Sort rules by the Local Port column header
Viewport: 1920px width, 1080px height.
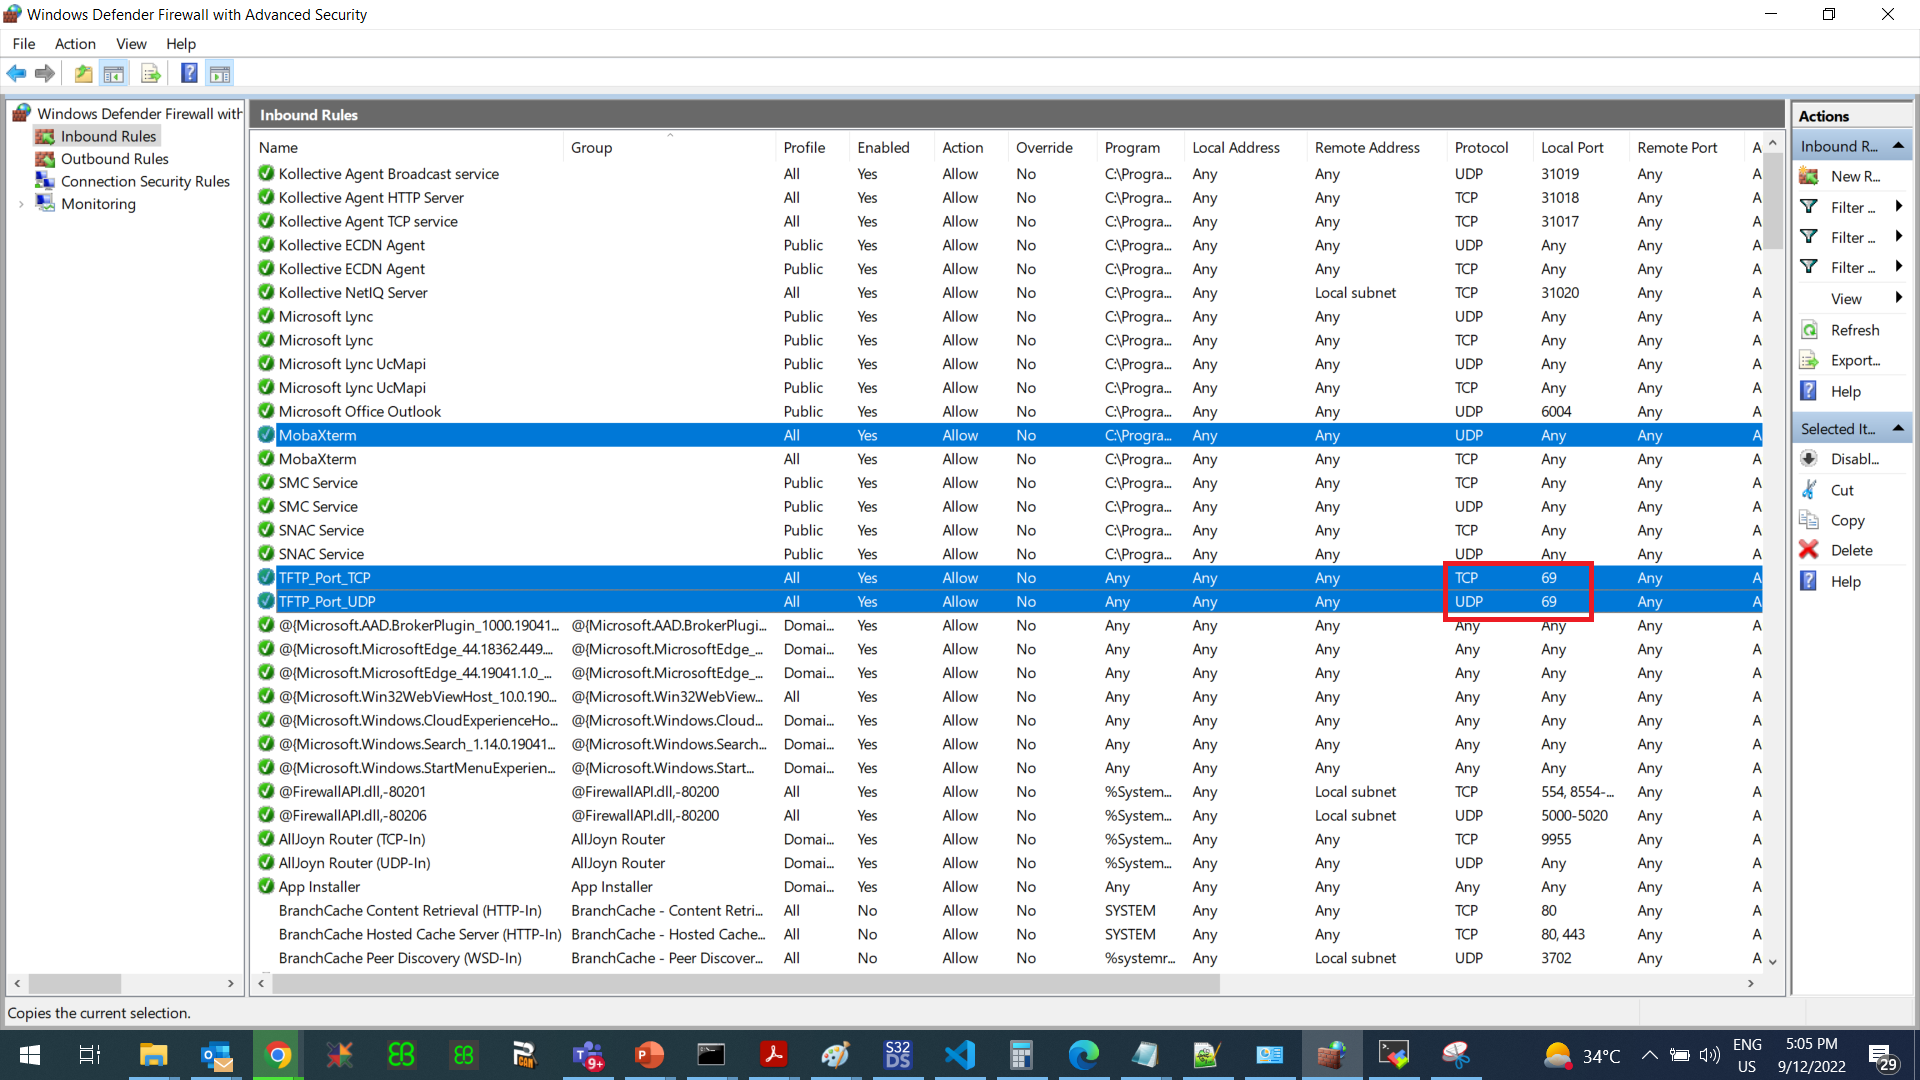1579,147
